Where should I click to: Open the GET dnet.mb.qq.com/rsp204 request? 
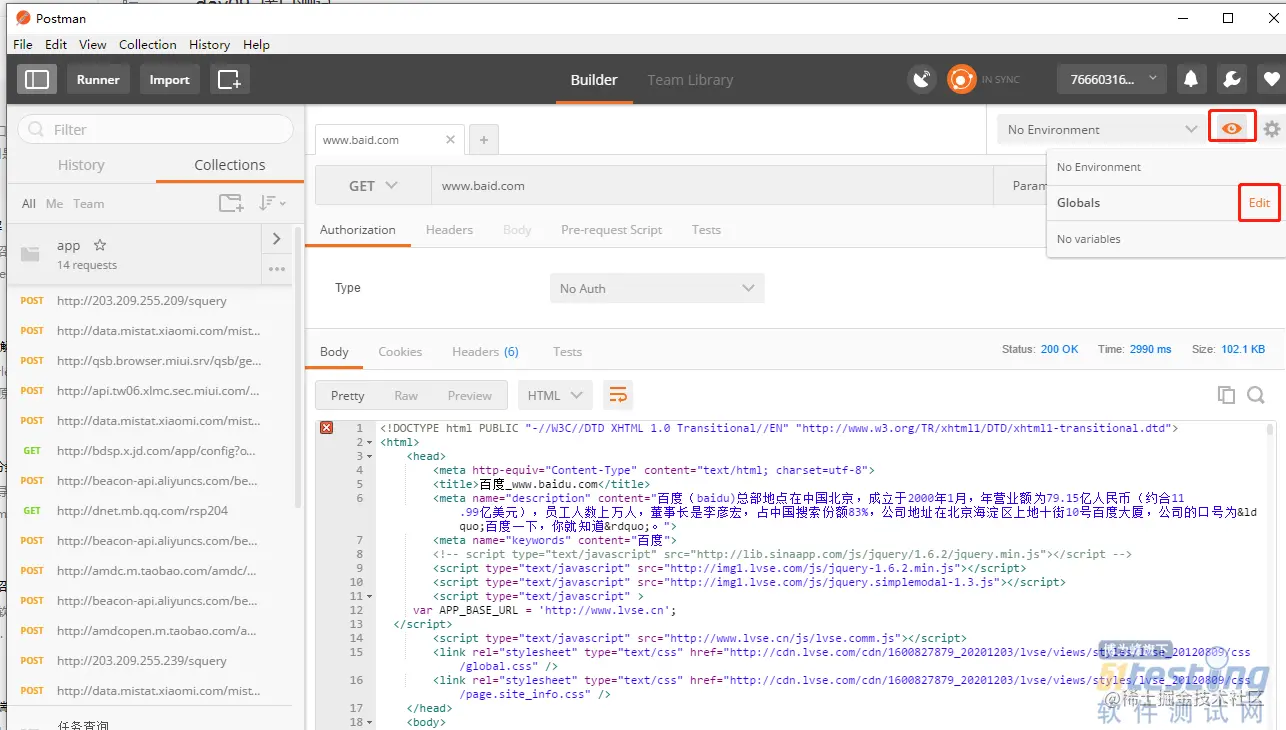click(150, 510)
